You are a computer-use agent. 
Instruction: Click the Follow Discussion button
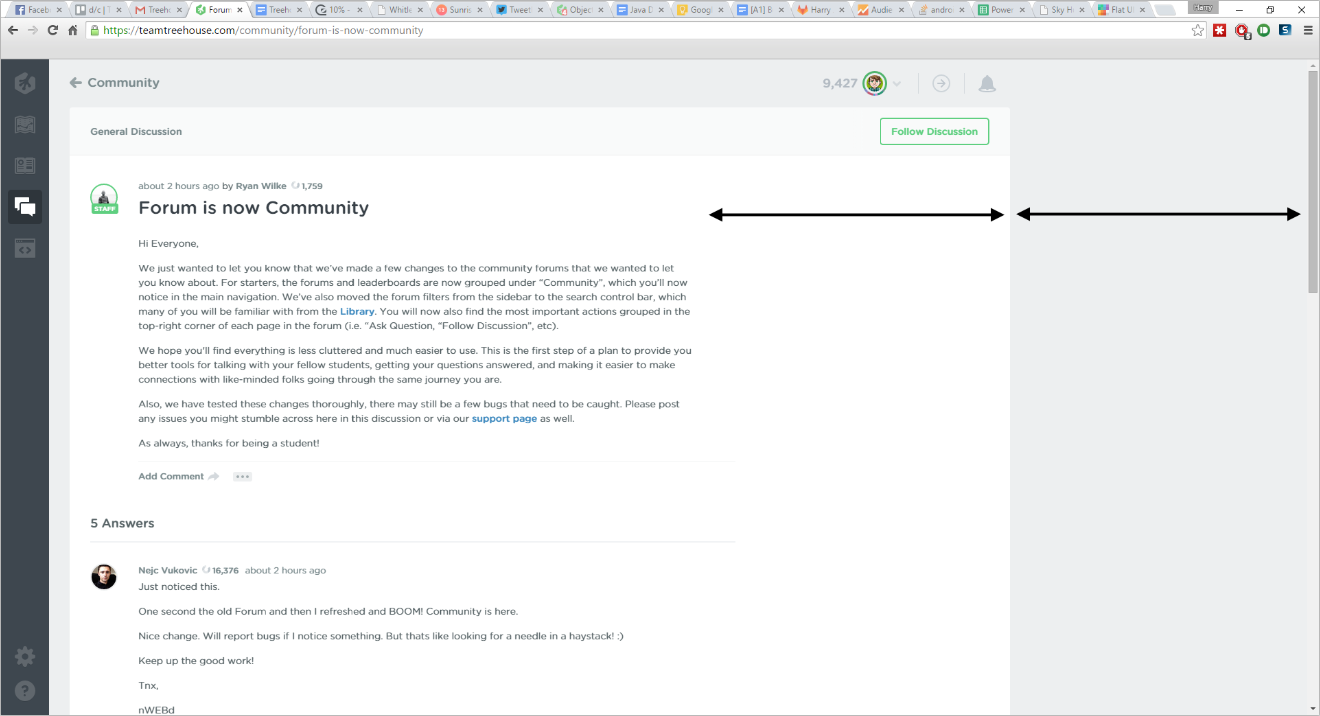tap(934, 131)
